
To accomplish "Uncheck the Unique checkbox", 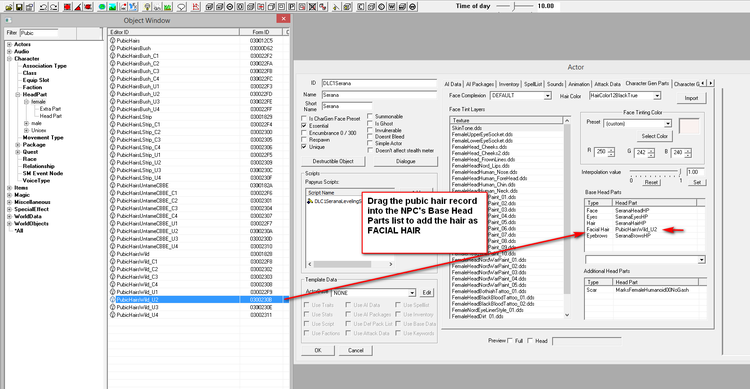I will point(304,147).
